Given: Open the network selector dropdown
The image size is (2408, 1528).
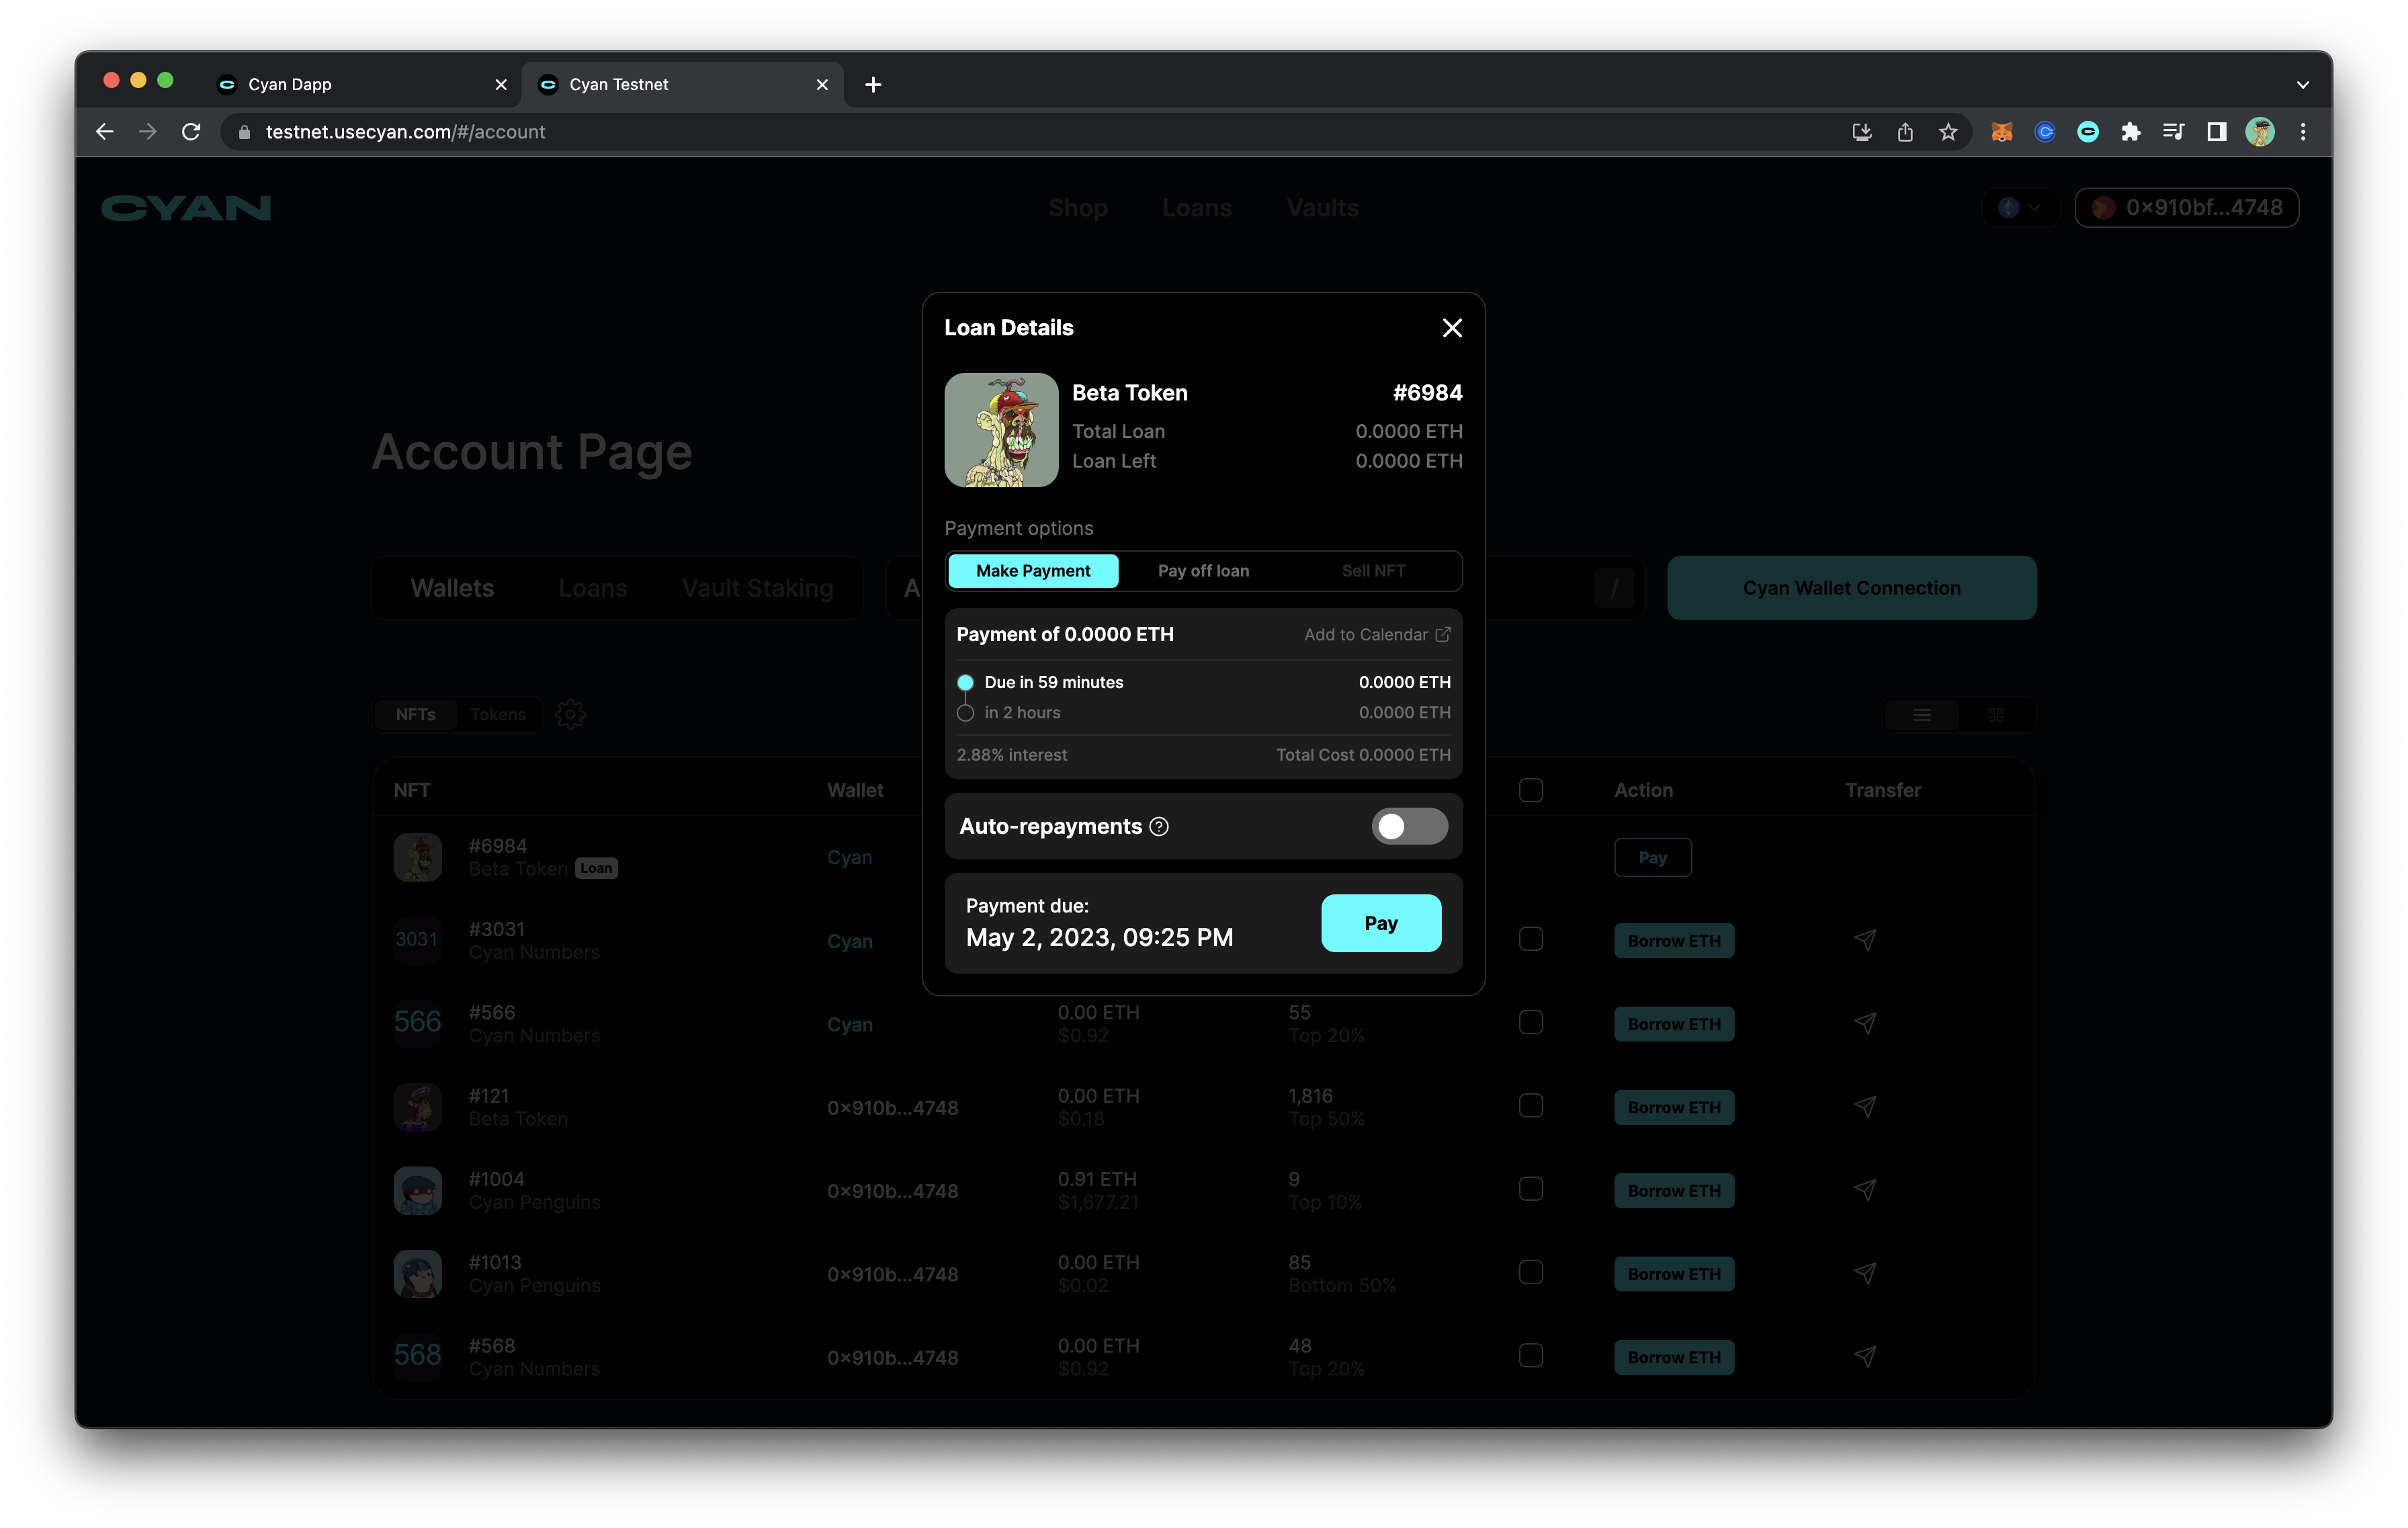Looking at the screenshot, I should click(x=2020, y=208).
